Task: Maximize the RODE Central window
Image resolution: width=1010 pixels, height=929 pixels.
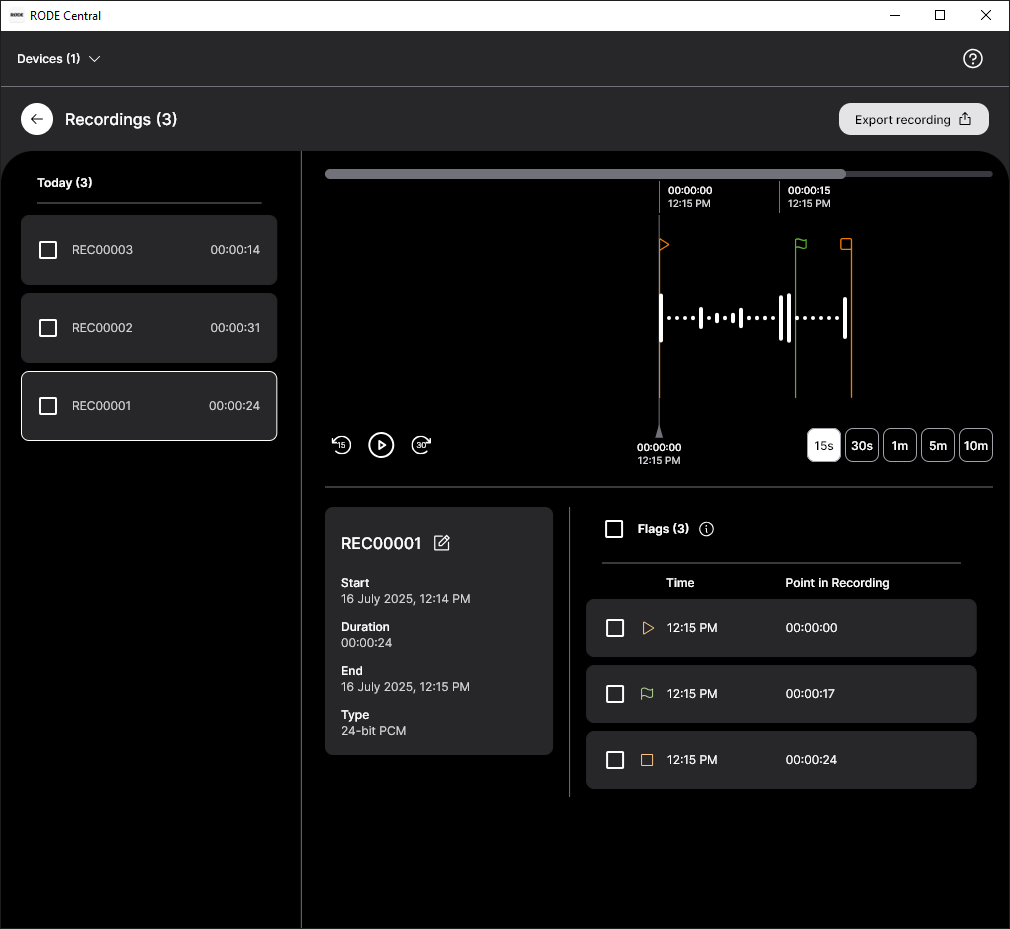Action: 940,15
